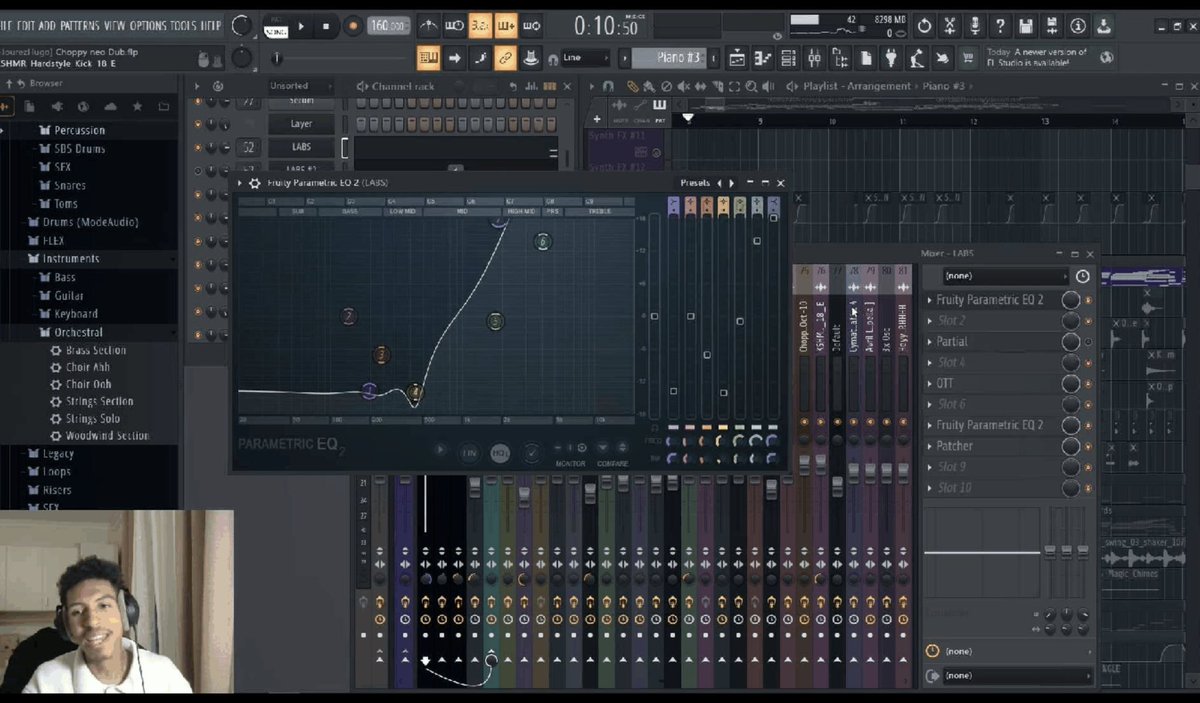Select the Playlist magnet snap icon

click(x=608, y=86)
